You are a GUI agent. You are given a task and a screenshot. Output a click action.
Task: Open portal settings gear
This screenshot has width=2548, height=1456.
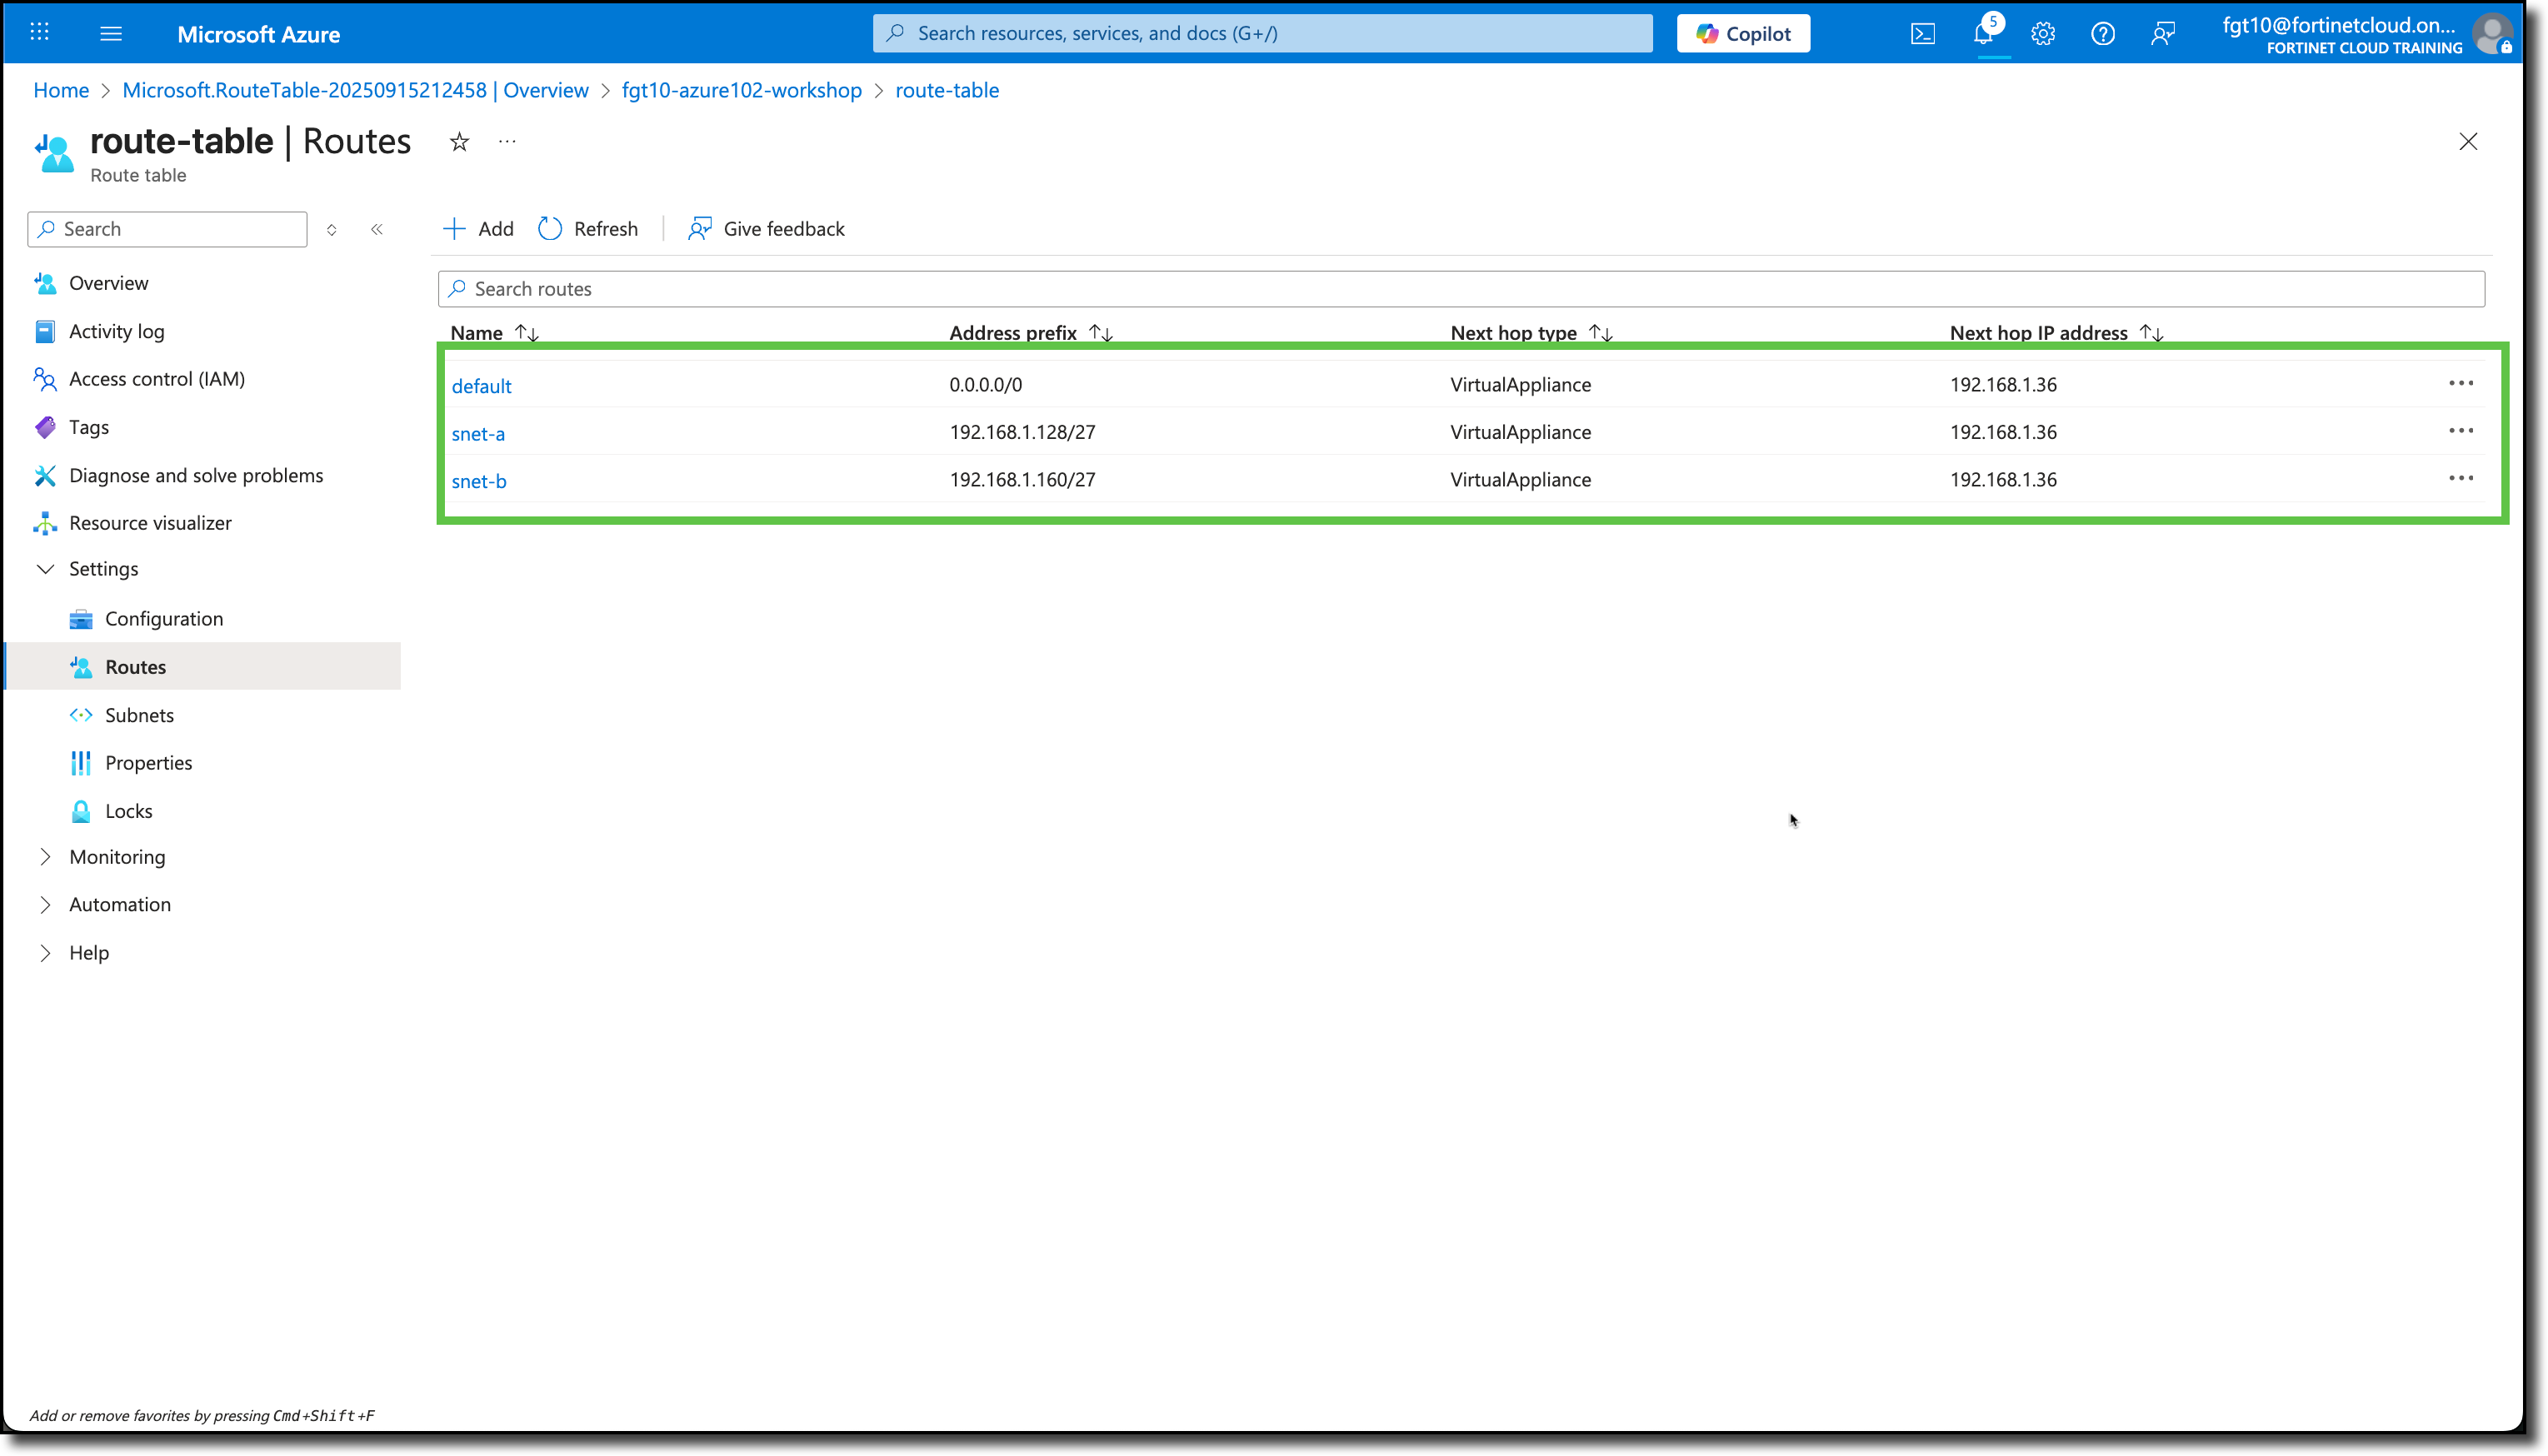(x=2042, y=33)
